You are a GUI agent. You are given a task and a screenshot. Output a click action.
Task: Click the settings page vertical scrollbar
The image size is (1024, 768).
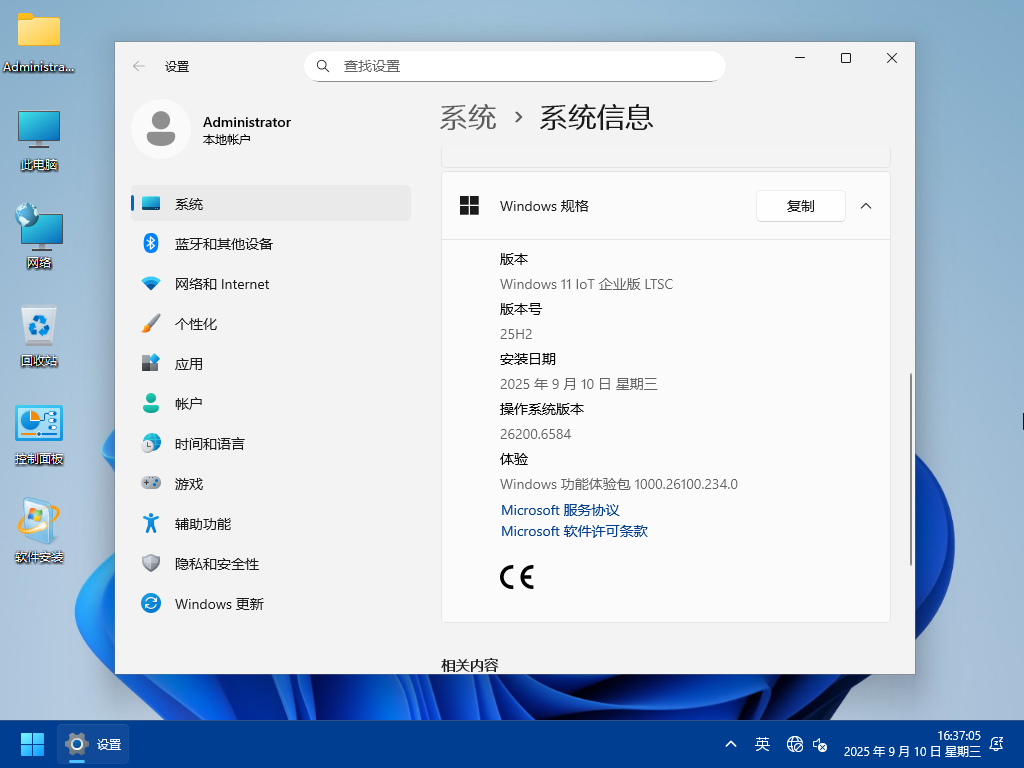[x=910, y=468]
